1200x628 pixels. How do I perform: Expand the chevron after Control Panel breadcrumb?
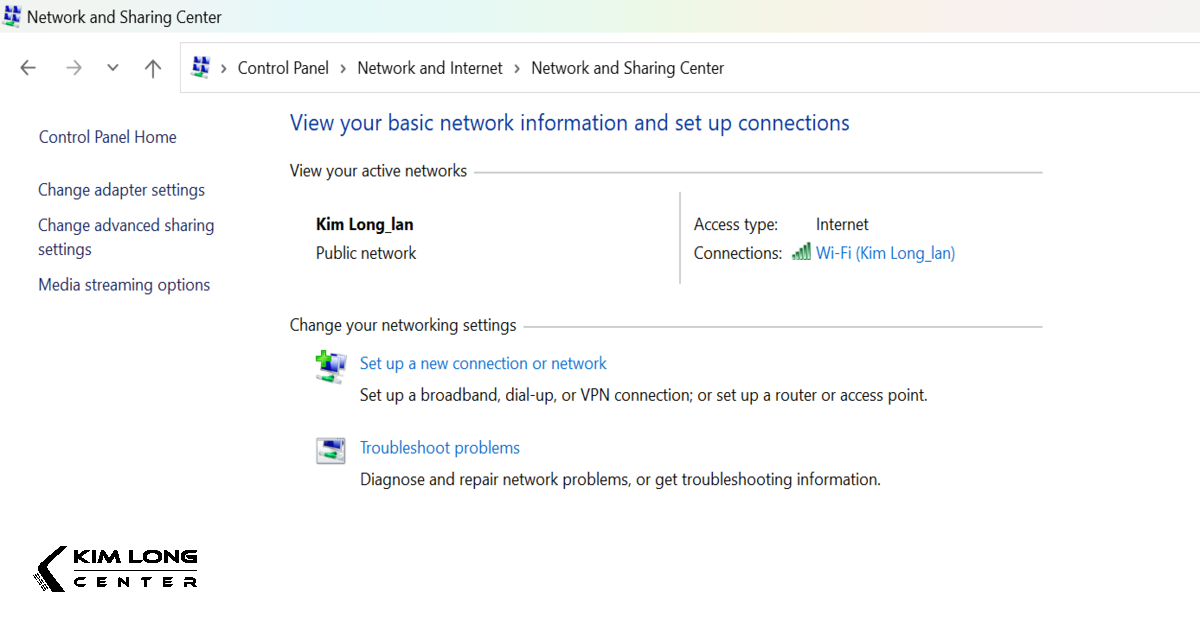pyautogui.click(x=343, y=68)
